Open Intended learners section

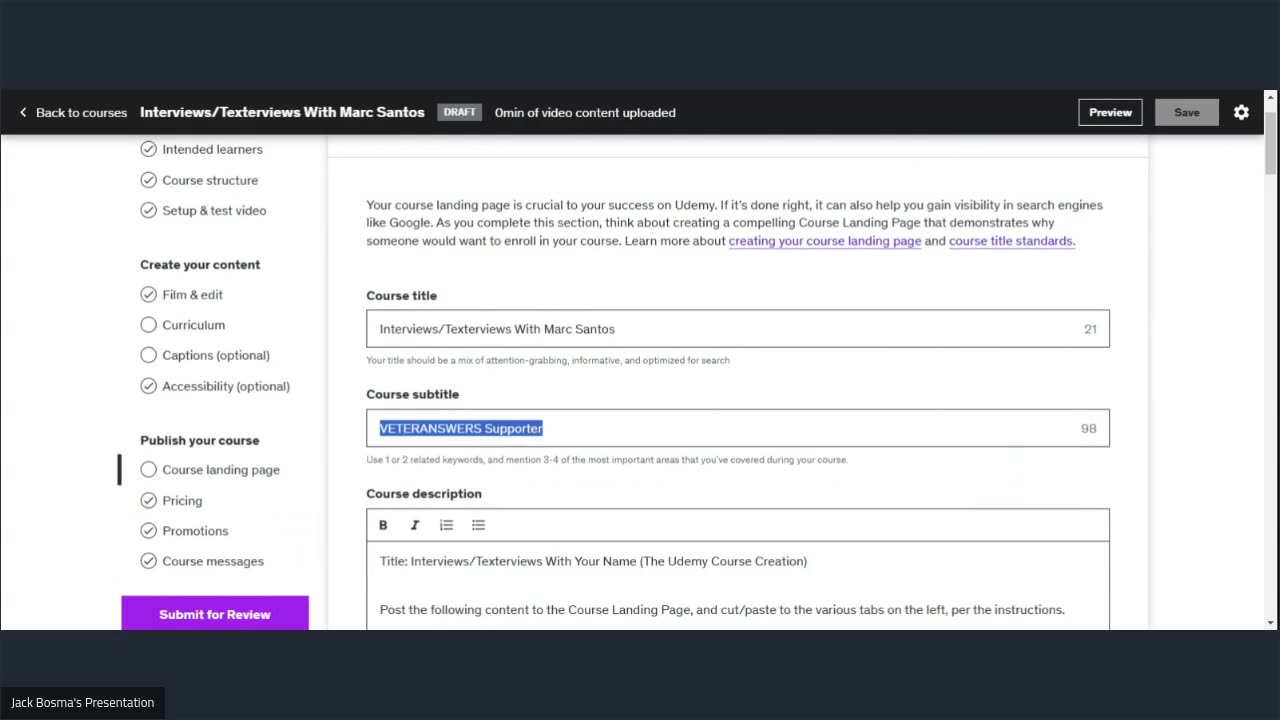(x=212, y=149)
